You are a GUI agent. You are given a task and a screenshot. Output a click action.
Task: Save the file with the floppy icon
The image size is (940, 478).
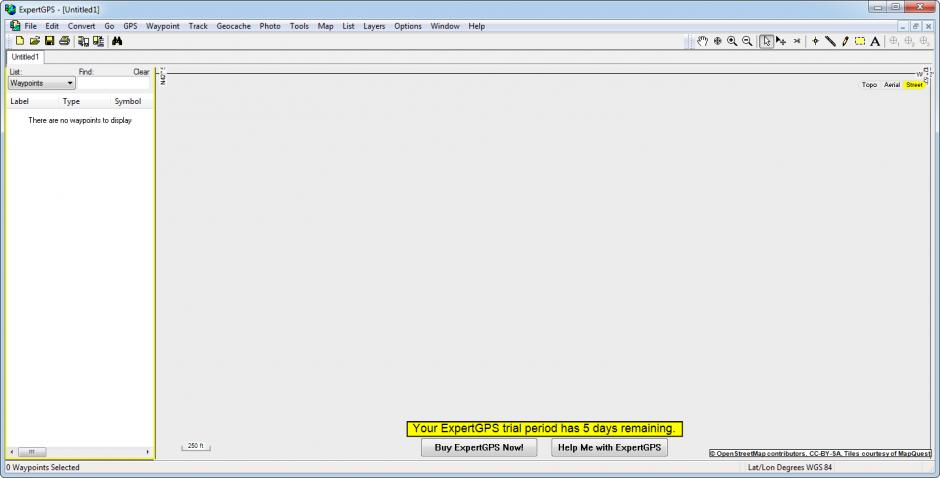(50, 41)
